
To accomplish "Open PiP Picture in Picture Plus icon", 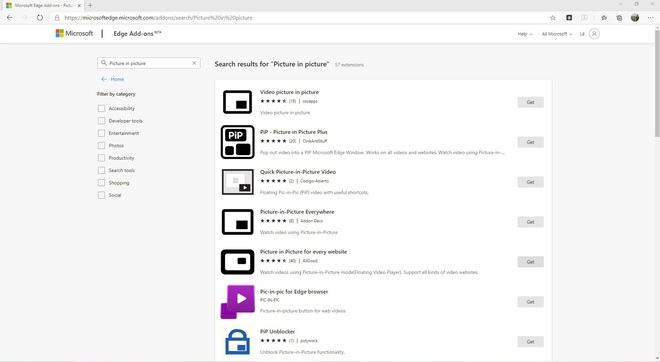I will click(237, 142).
